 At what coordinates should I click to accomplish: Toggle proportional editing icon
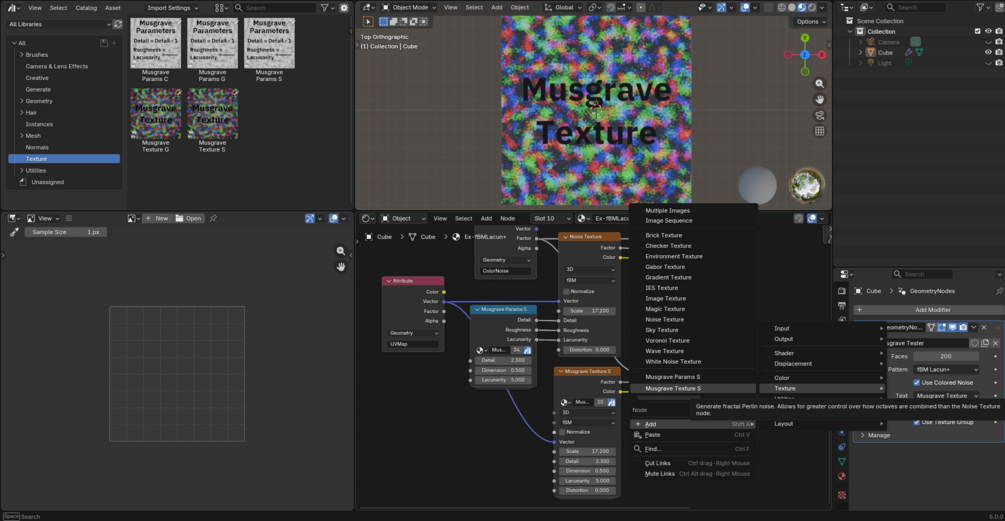pyautogui.click(x=641, y=8)
